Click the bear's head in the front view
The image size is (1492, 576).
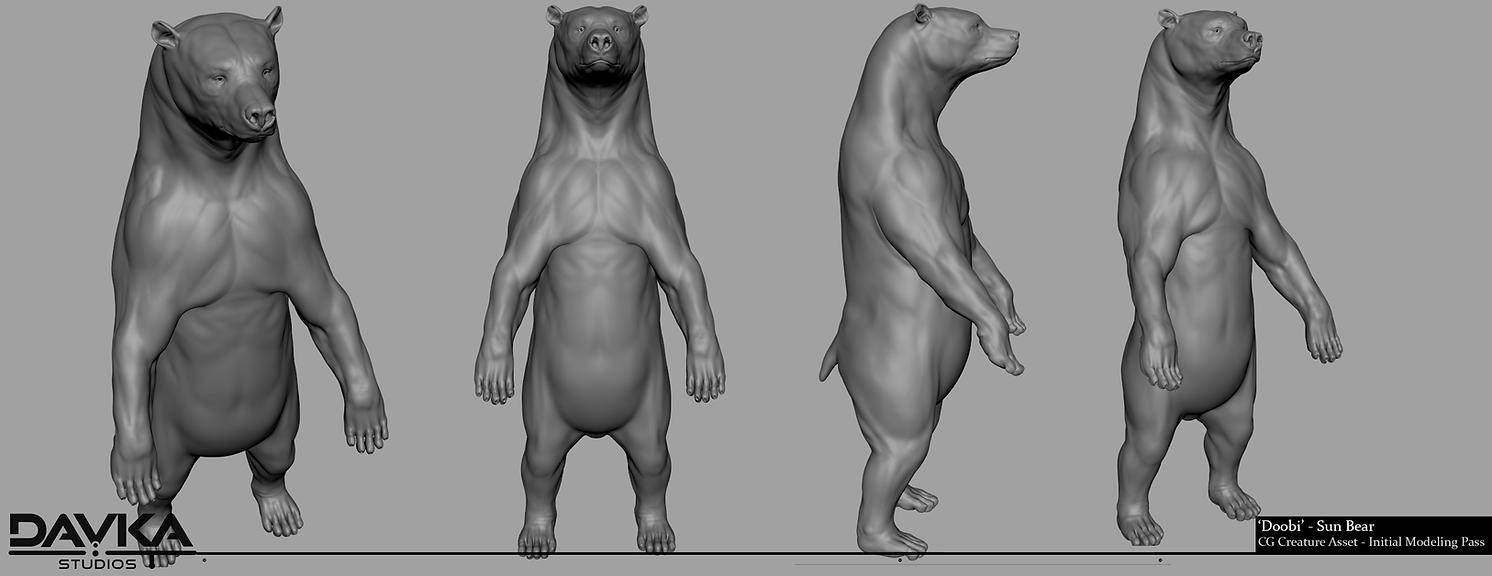click(597, 40)
